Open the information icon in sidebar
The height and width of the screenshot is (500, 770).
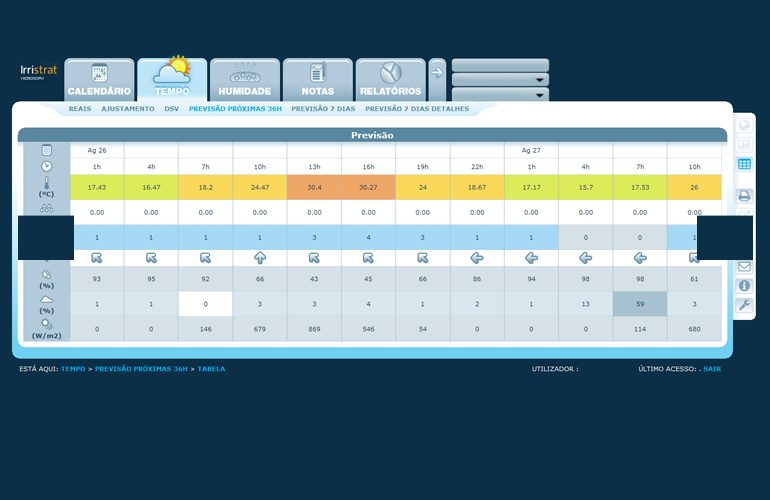pyautogui.click(x=744, y=286)
